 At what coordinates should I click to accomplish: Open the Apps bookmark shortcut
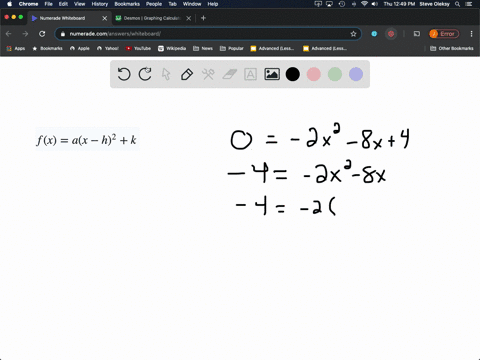pos(16,48)
